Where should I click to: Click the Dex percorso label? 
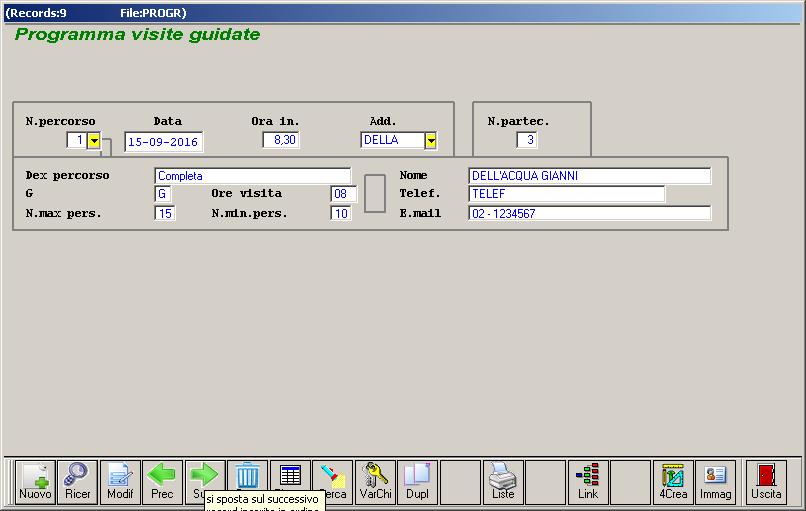[x=67, y=175]
